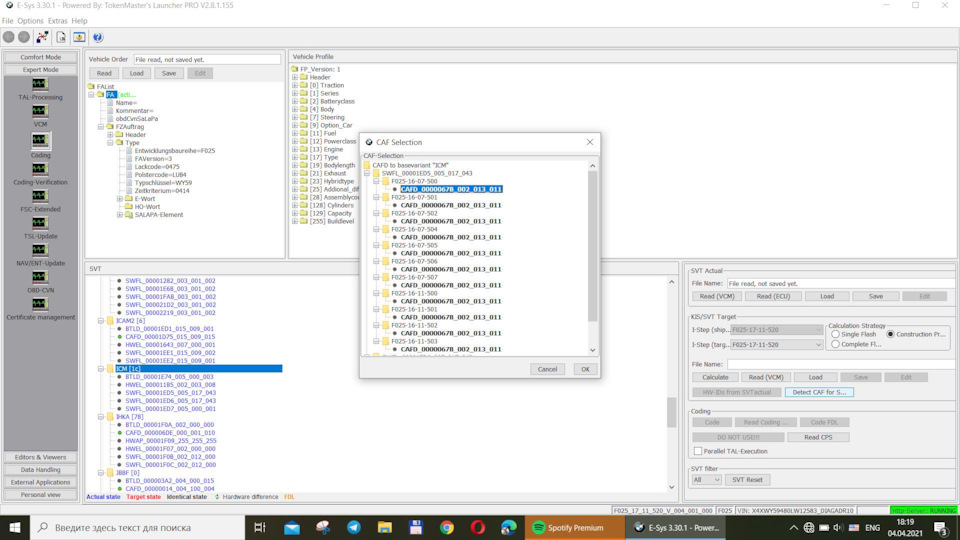The width and height of the screenshot is (960, 540).
Task: Open the Extras menu
Action: 58,21
